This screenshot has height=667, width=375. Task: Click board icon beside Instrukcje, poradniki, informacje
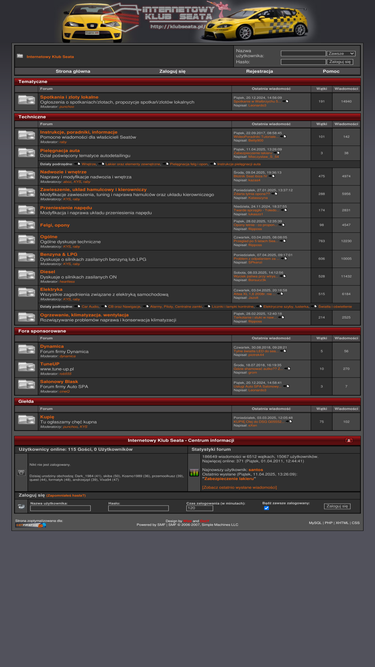pos(26,136)
